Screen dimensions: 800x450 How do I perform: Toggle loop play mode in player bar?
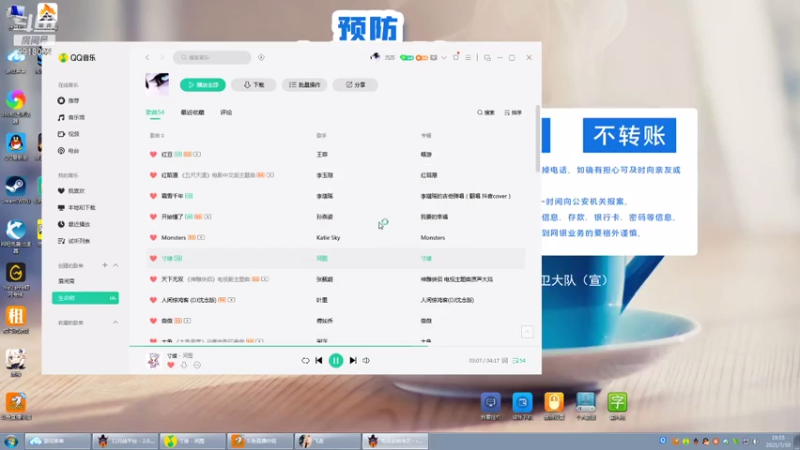305,361
